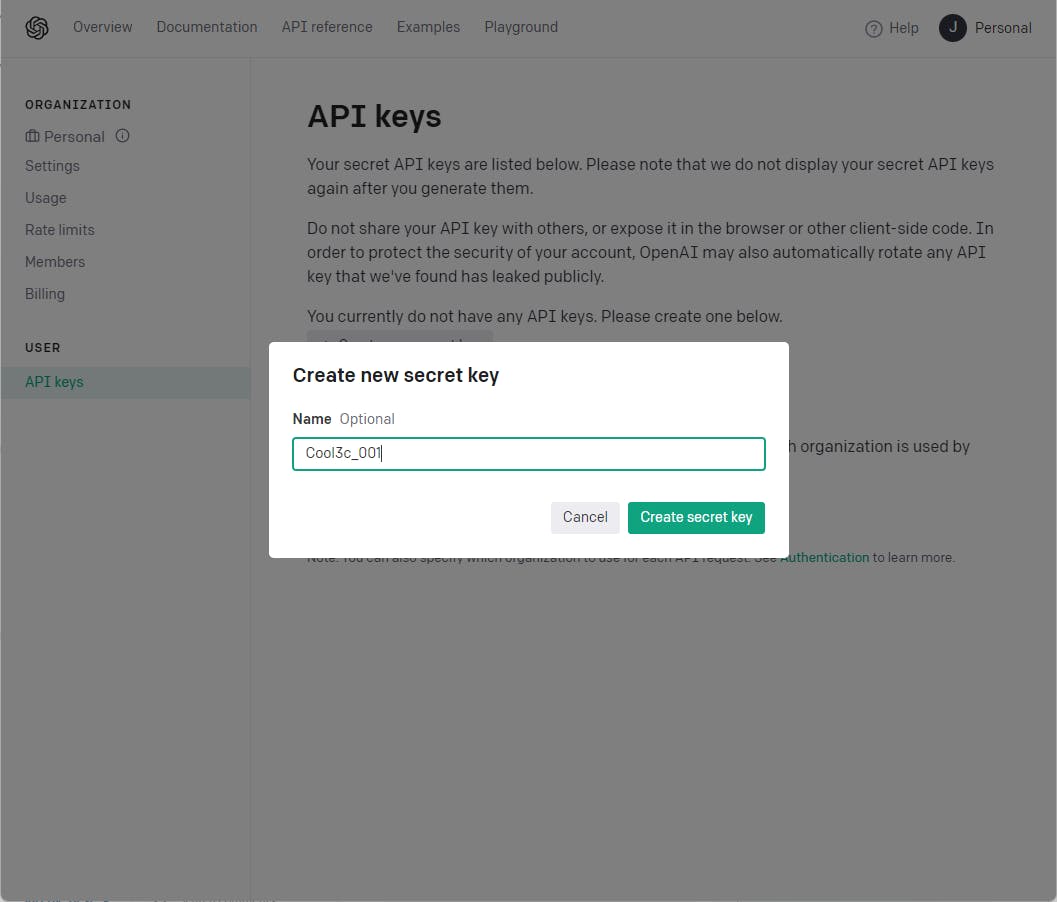Click the secret key Name input field
1057x902 pixels.
[x=528, y=454]
